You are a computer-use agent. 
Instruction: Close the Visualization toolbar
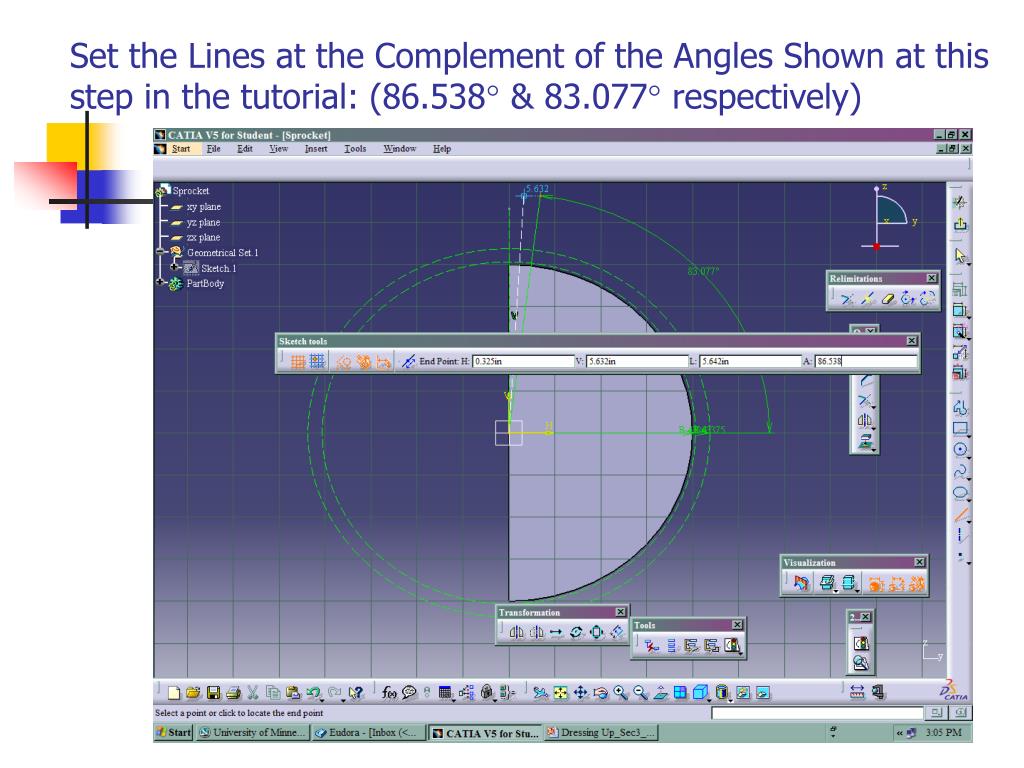tap(920, 562)
